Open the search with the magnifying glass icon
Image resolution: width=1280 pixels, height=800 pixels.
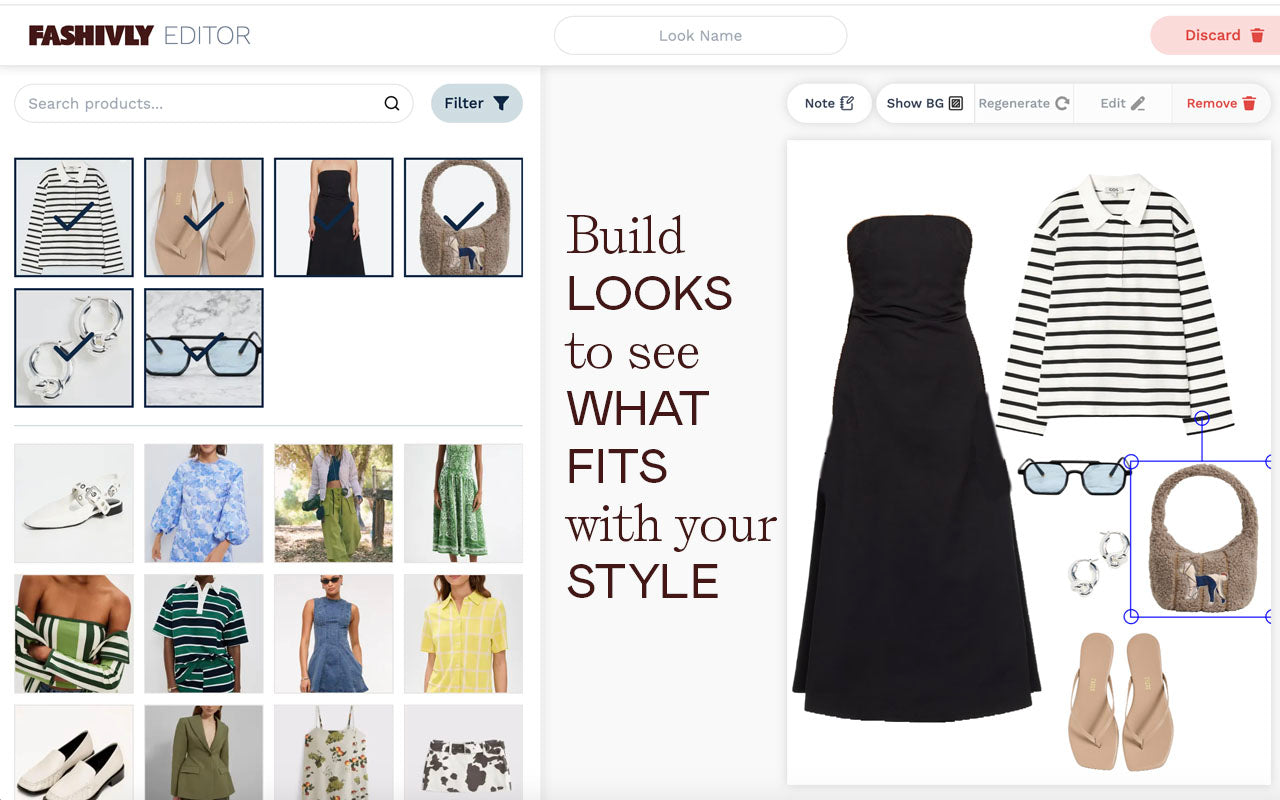click(x=390, y=103)
